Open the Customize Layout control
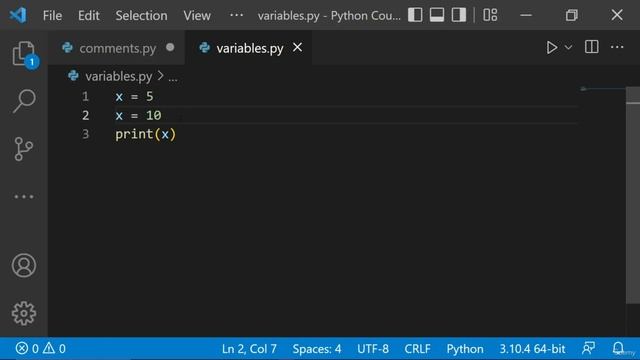Image resolution: width=640 pixels, height=360 pixels. [490, 15]
